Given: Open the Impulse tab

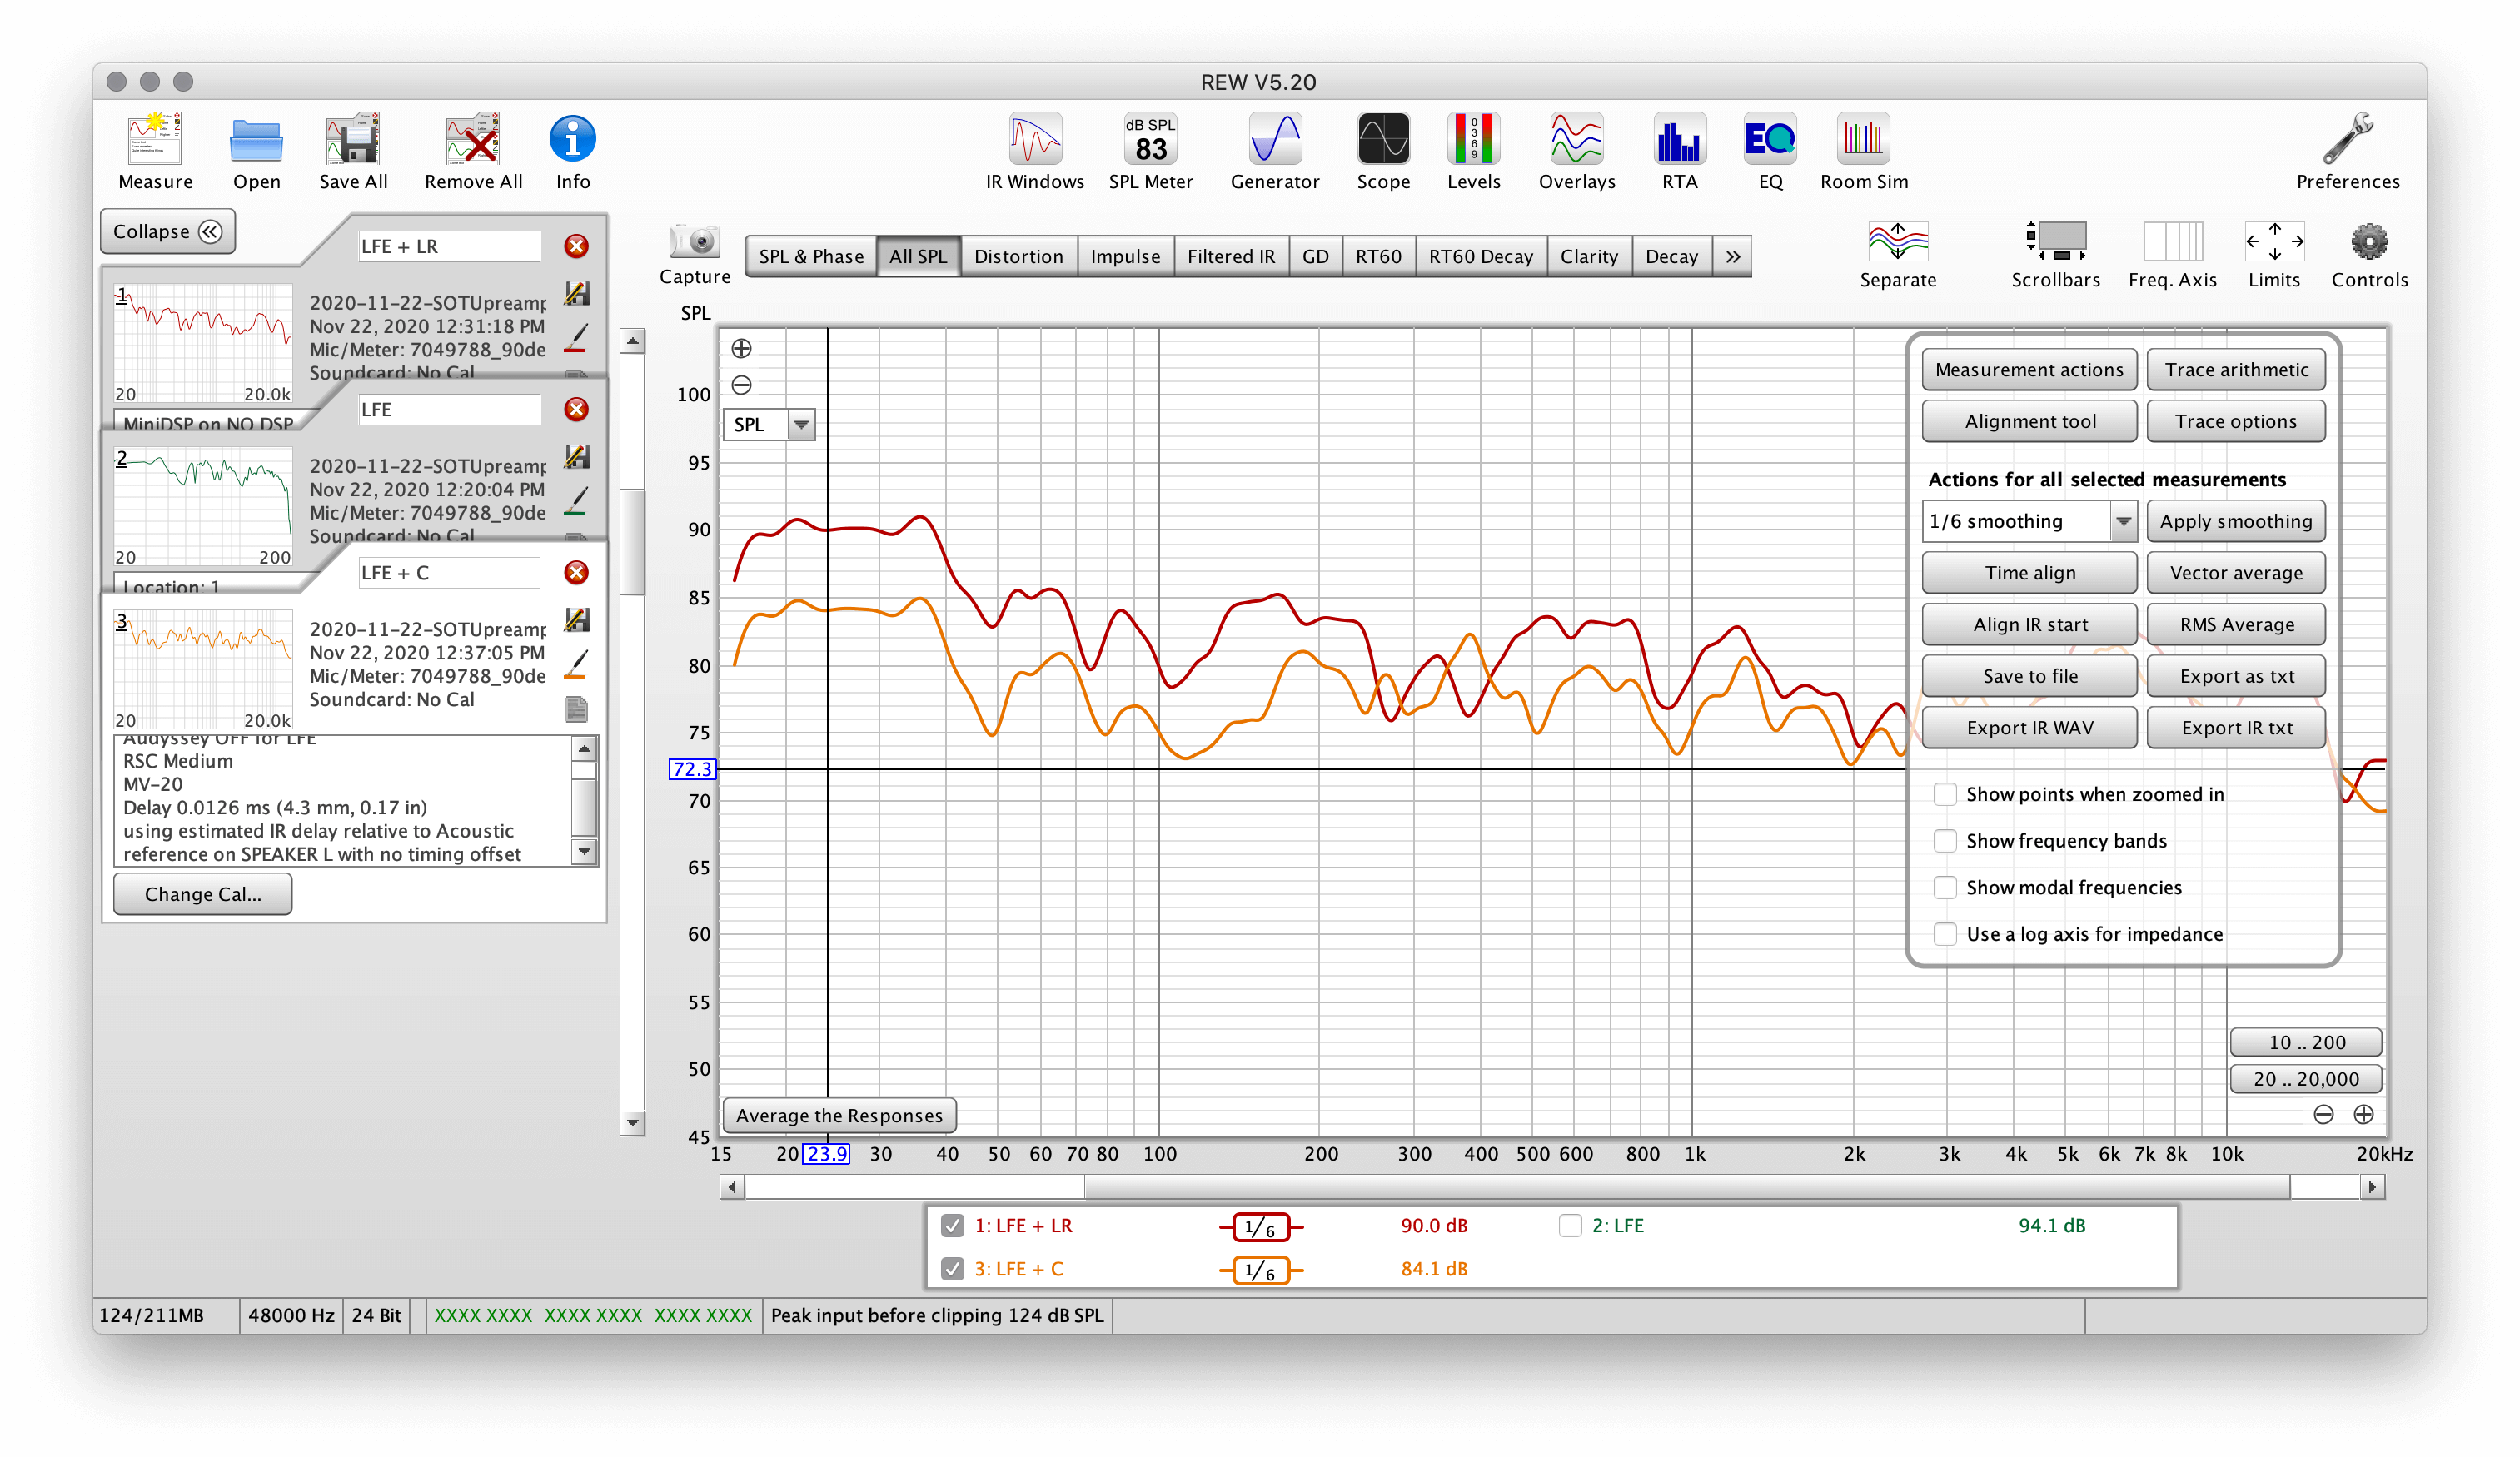Looking at the screenshot, I should pos(1125,256).
